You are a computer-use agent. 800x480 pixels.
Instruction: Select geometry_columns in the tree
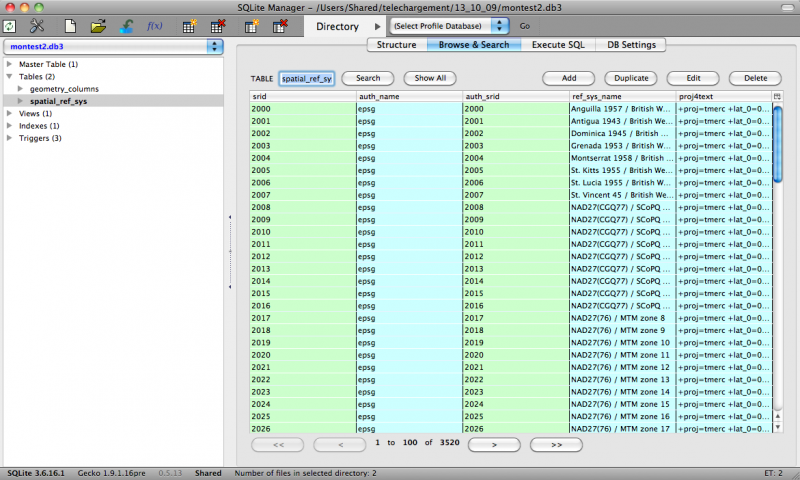tap(64, 89)
